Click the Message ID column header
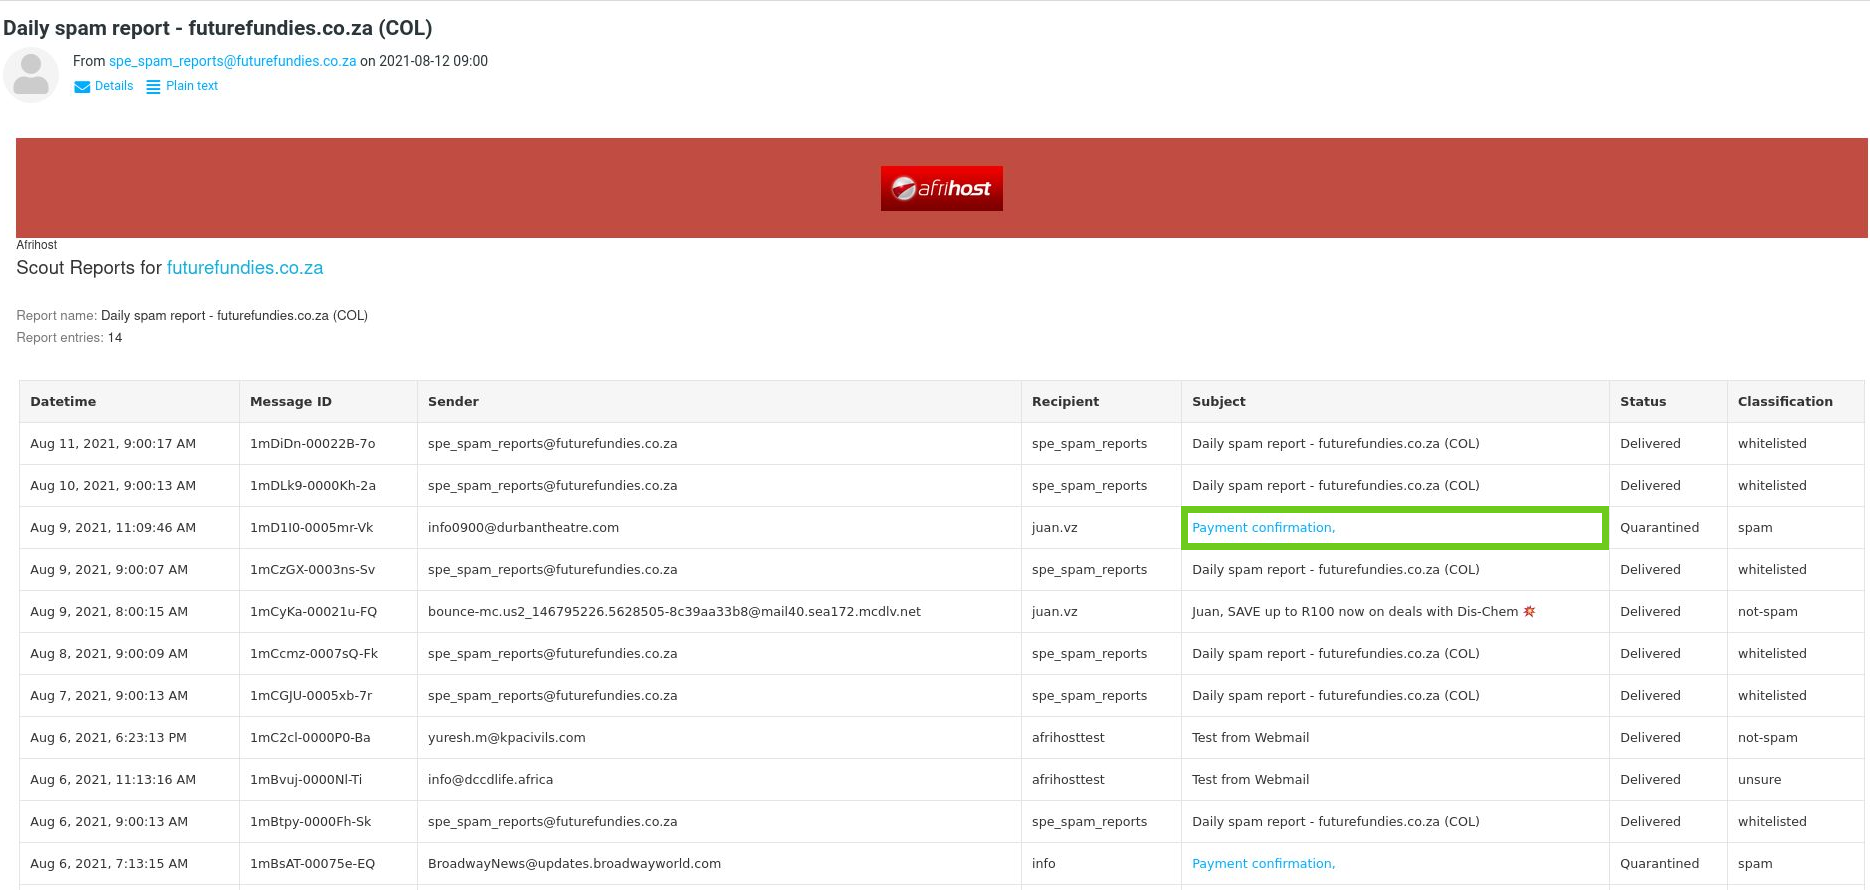This screenshot has width=1870, height=890. (x=290, y=402)
